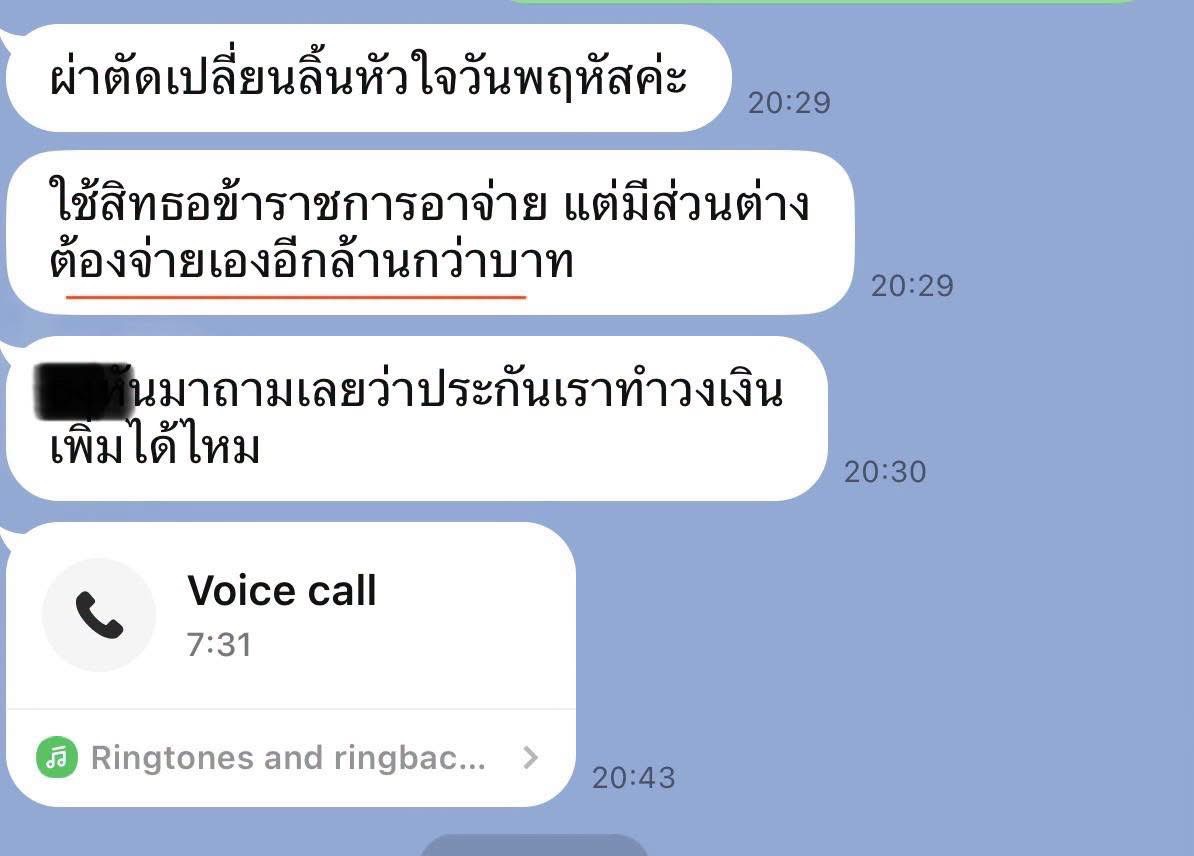
Task: Tap the green bubble edge at top
Action: [x=822, y=2]
